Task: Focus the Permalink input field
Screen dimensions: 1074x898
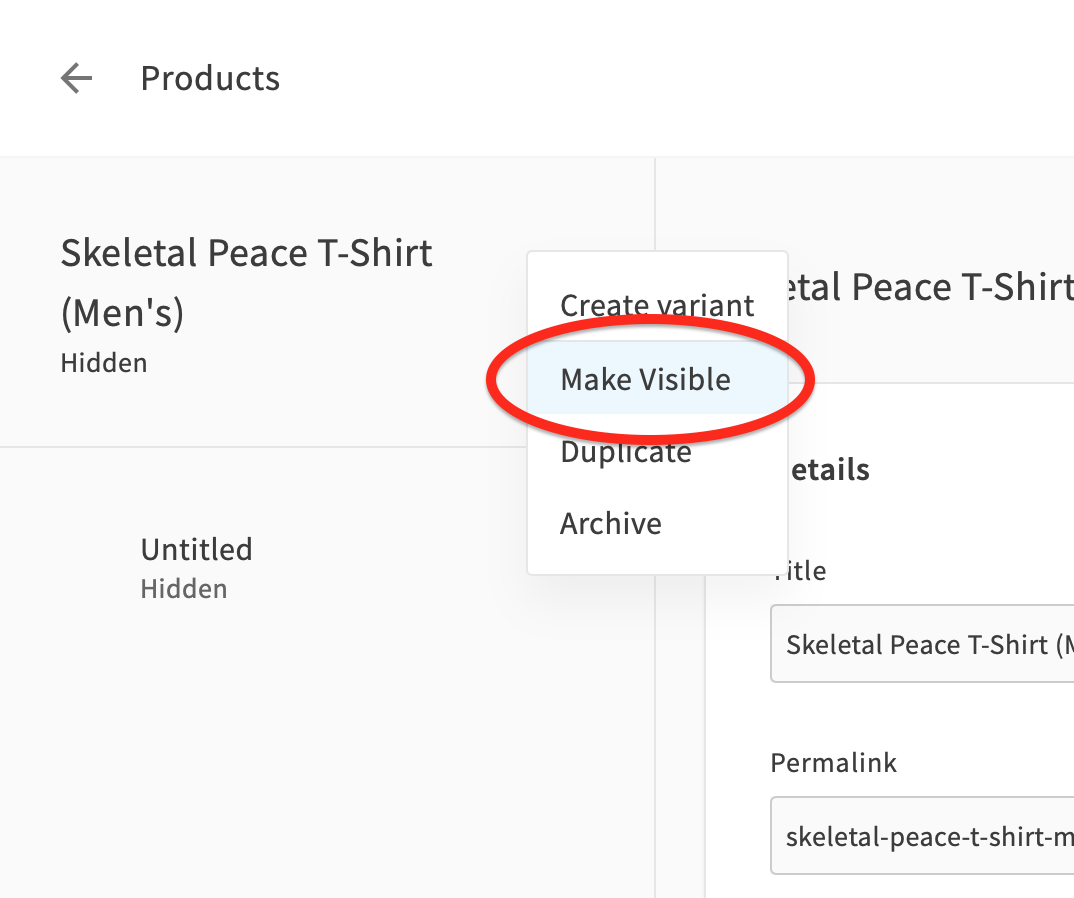Action: pyautogui.click(x=922, y=835)
